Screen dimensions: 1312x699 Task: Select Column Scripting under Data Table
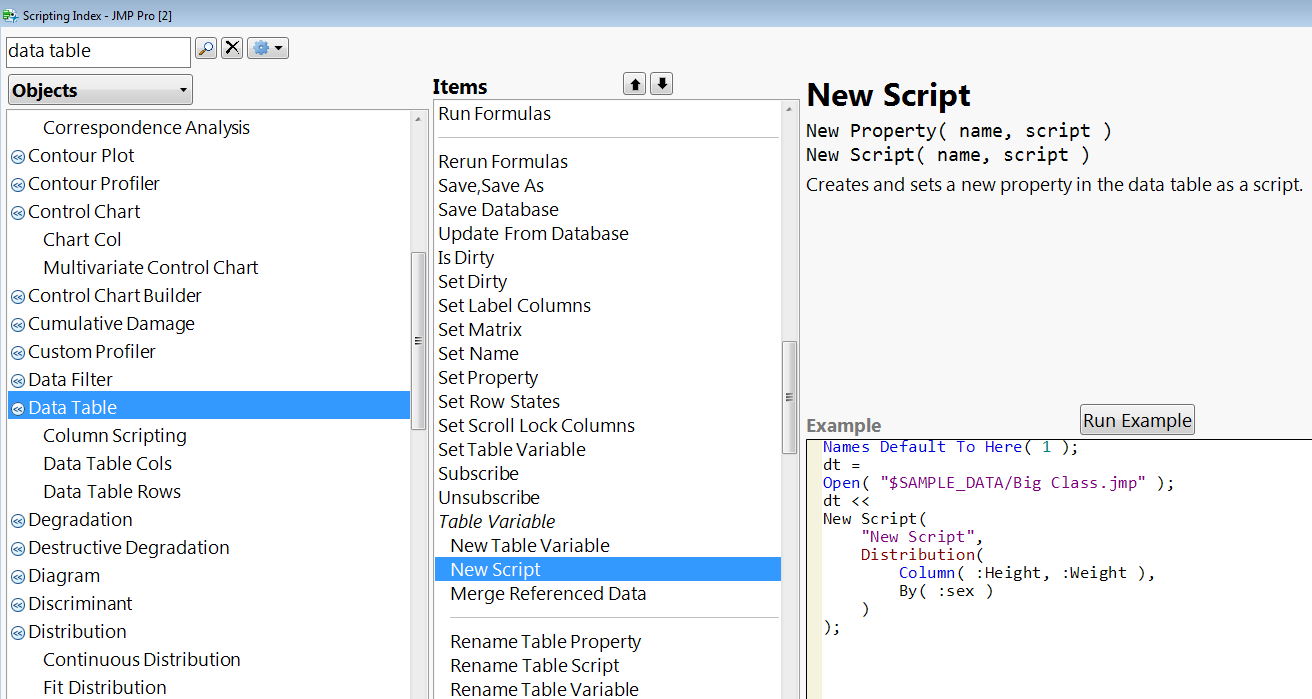coord(115,435)
